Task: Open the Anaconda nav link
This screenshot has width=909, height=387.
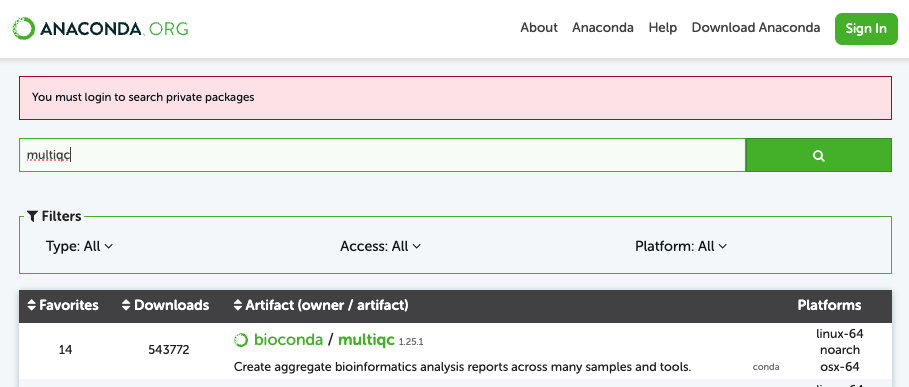Action: tap(603, 28)
